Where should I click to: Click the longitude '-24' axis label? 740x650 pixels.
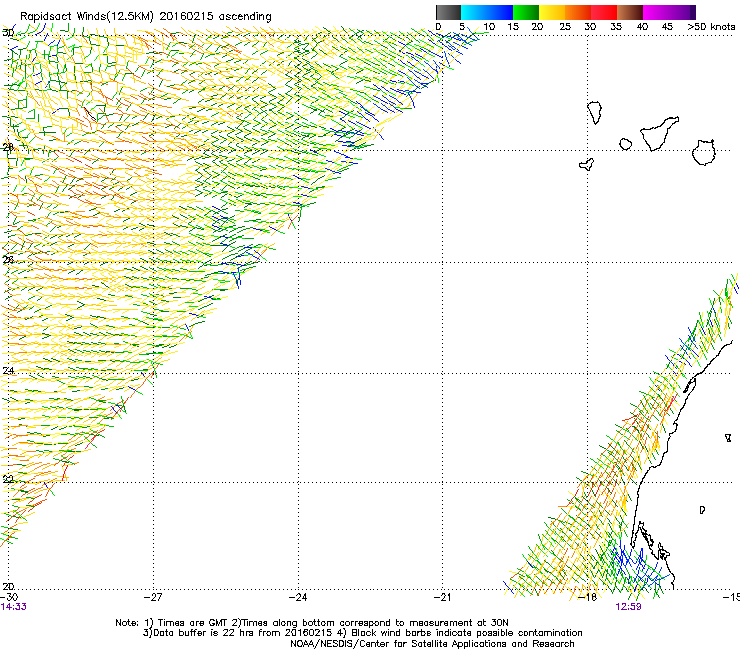[298, 597]
